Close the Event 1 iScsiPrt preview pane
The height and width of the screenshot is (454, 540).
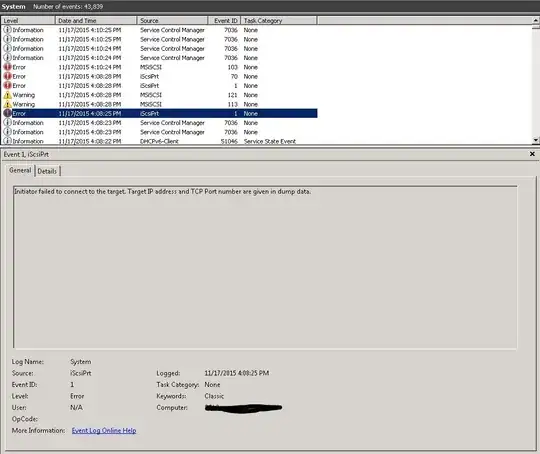pos(532,154)
